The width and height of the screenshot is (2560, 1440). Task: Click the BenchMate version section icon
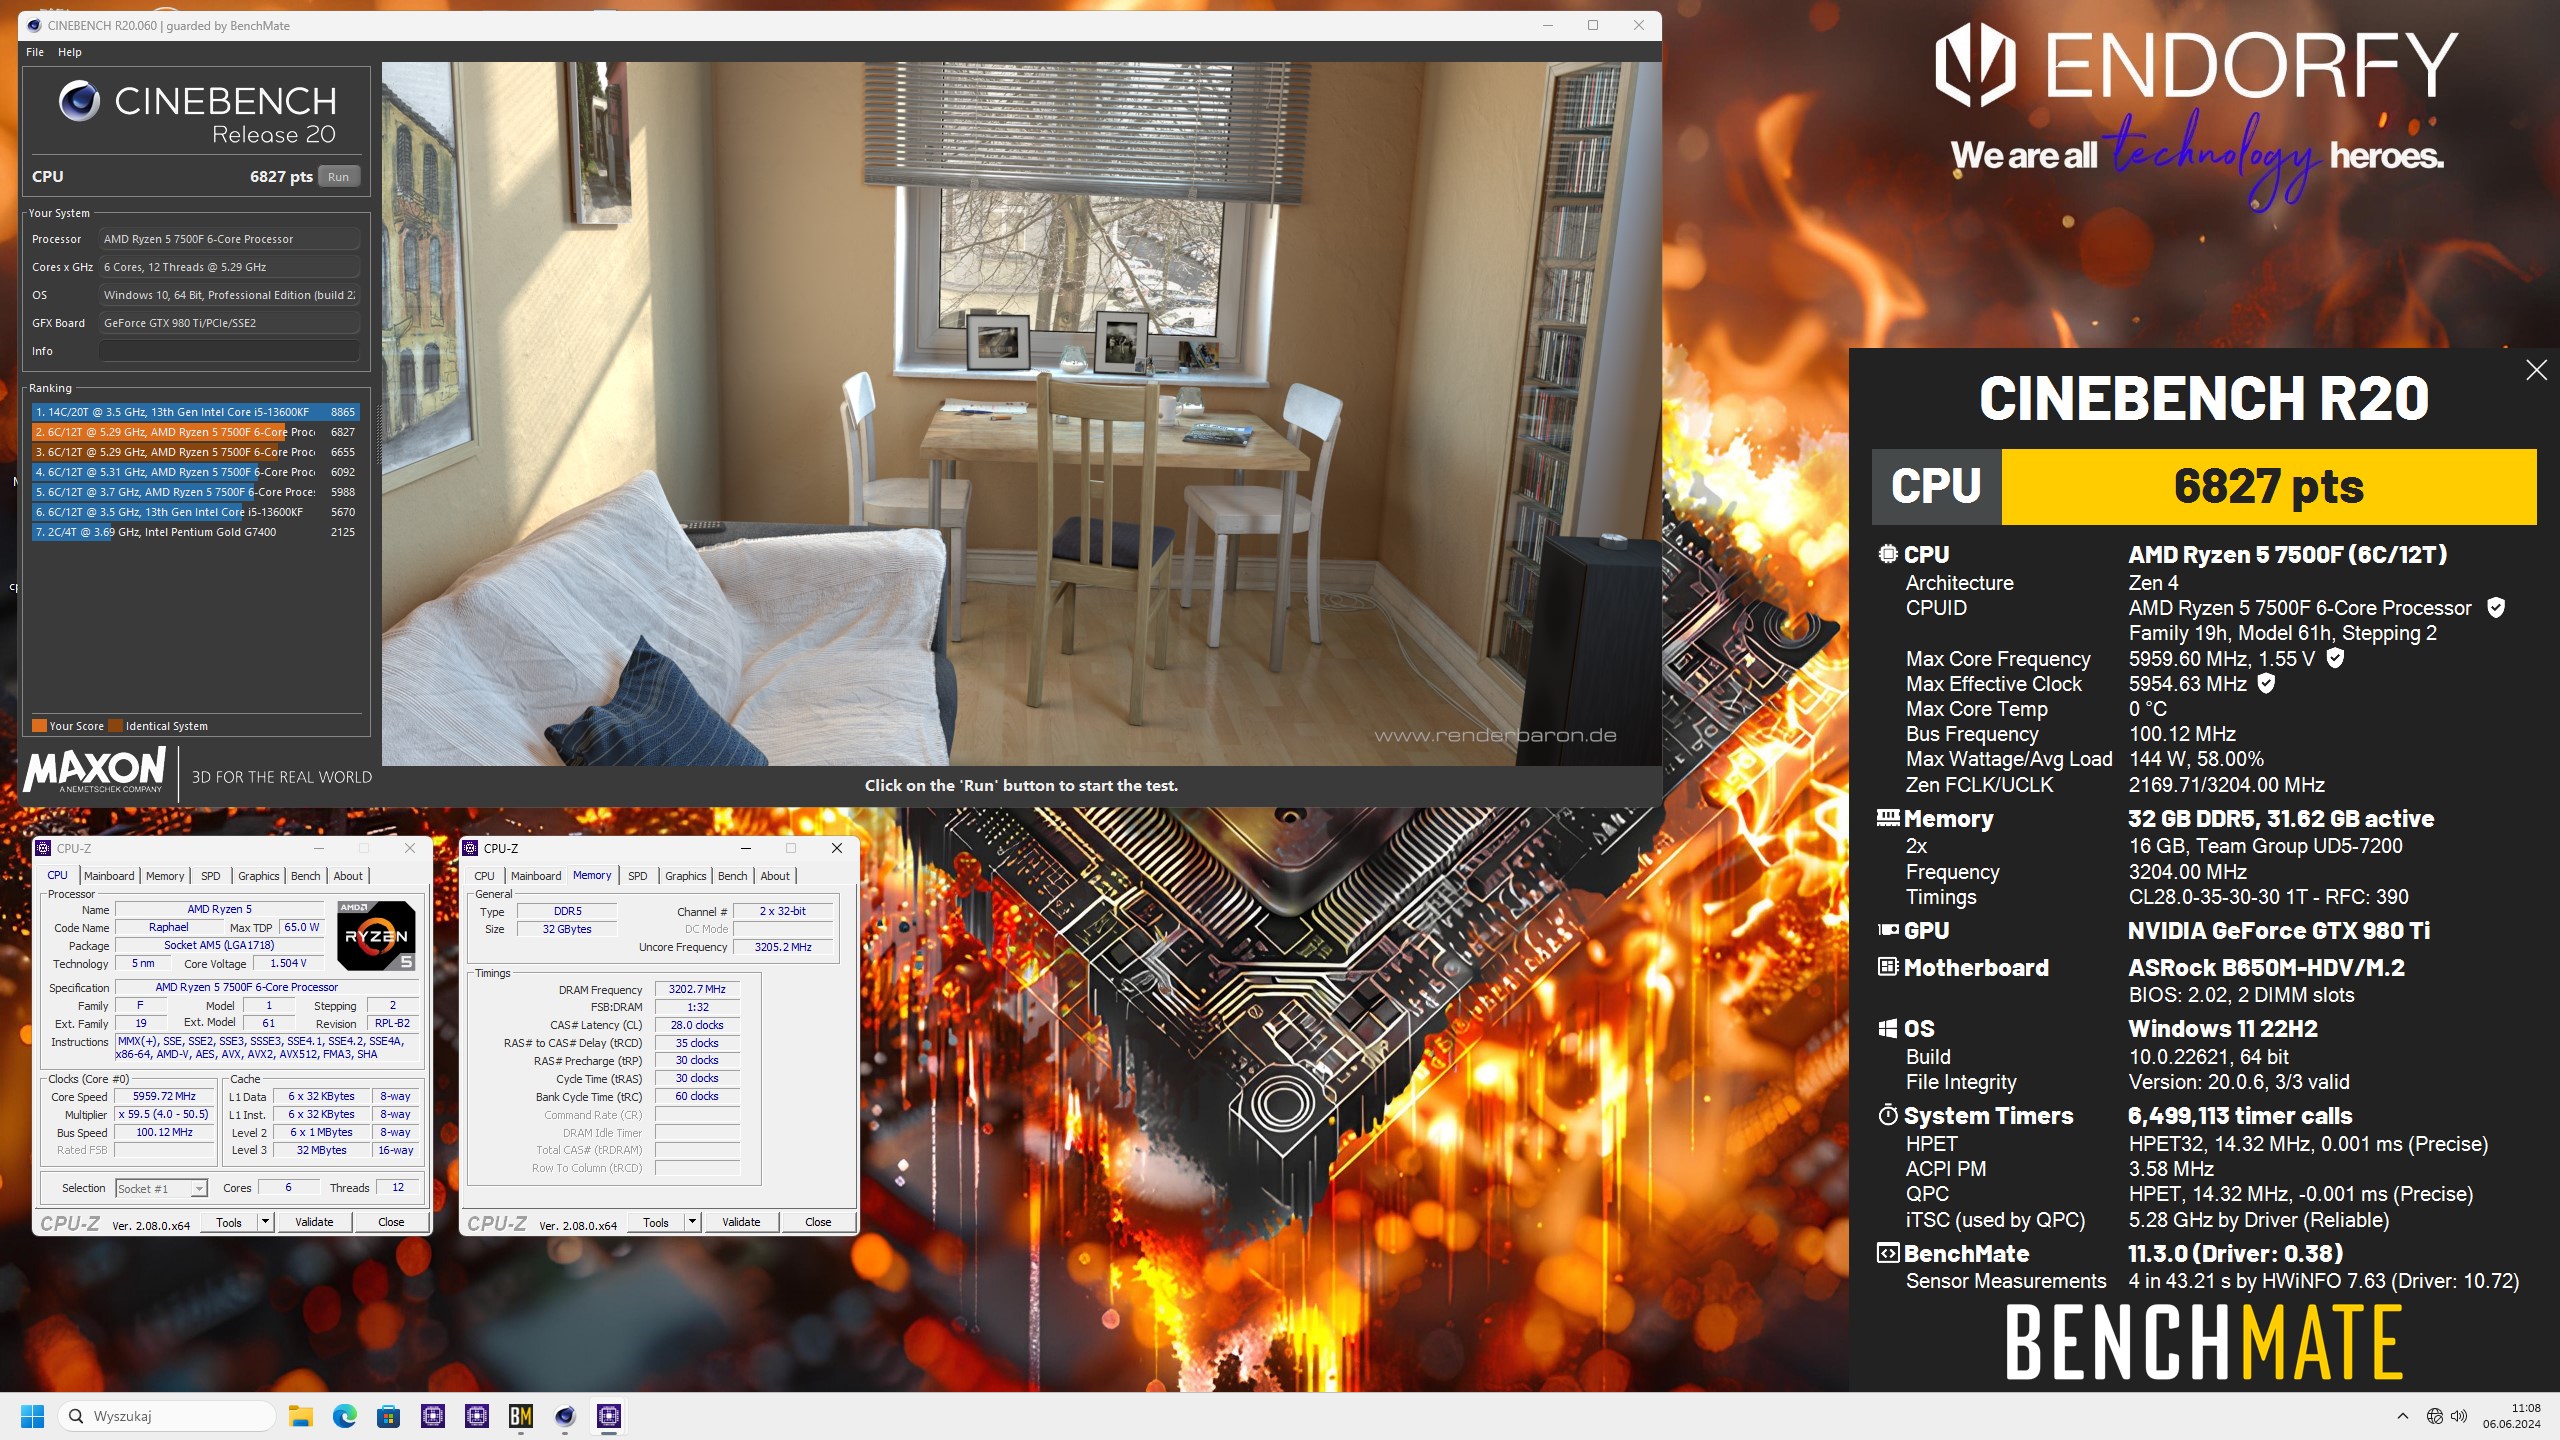click(x=1887, y=1253)
